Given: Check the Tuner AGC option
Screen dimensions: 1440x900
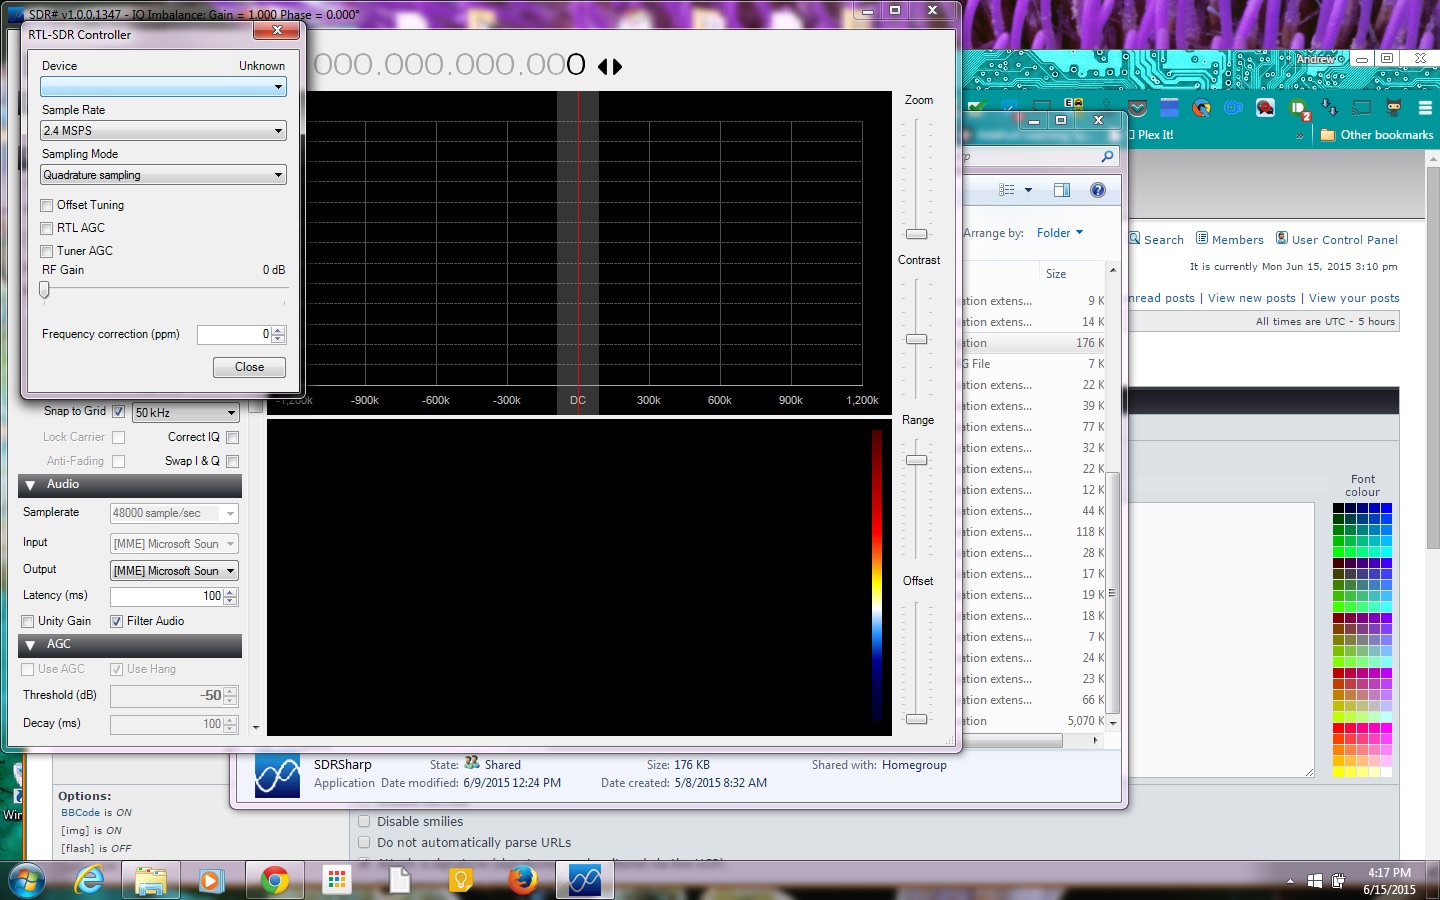Looking at the screenshot, I should (x=47, y=251).
